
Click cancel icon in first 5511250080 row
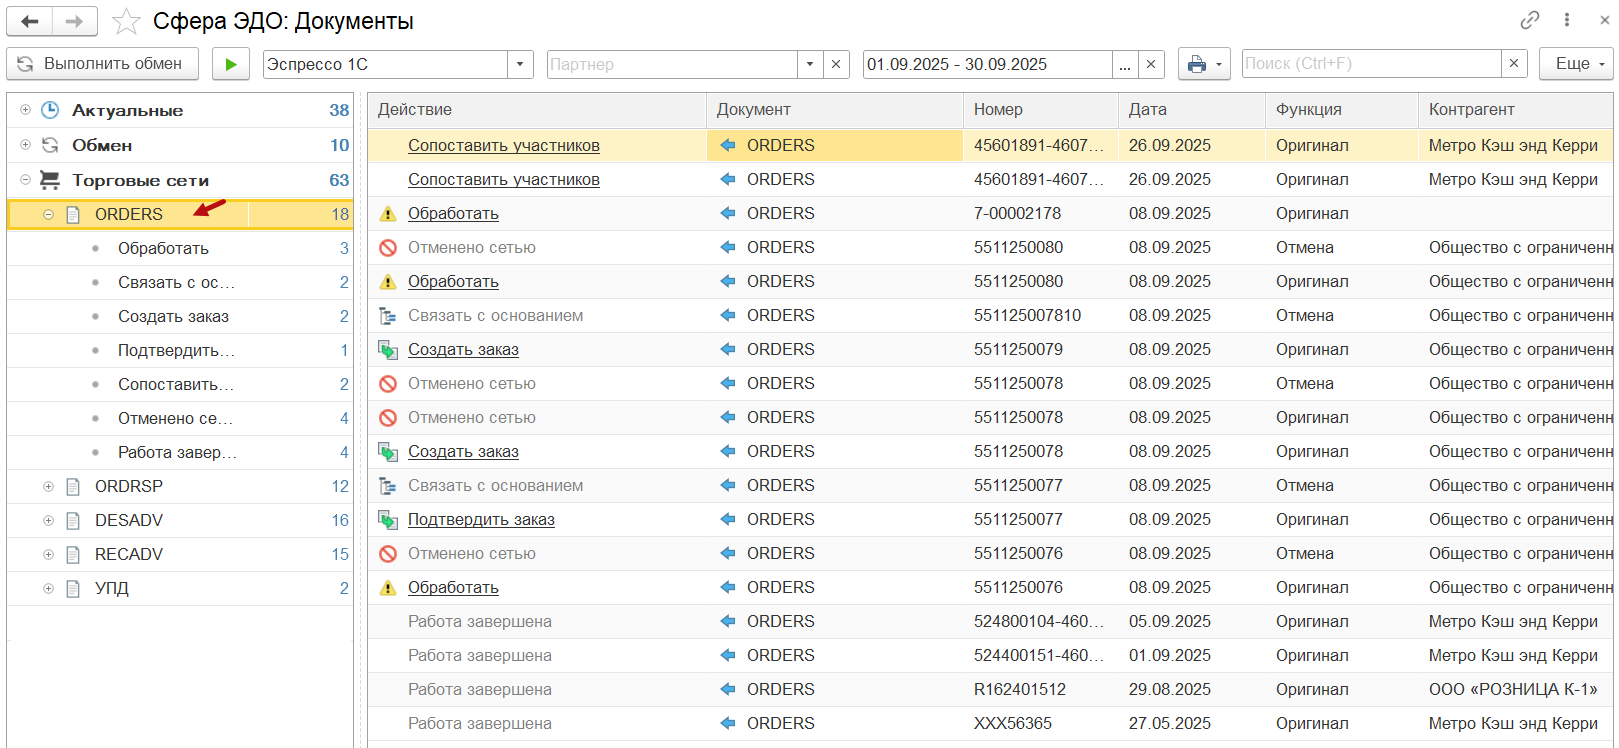pyautogui.click(x=388, y=248)
